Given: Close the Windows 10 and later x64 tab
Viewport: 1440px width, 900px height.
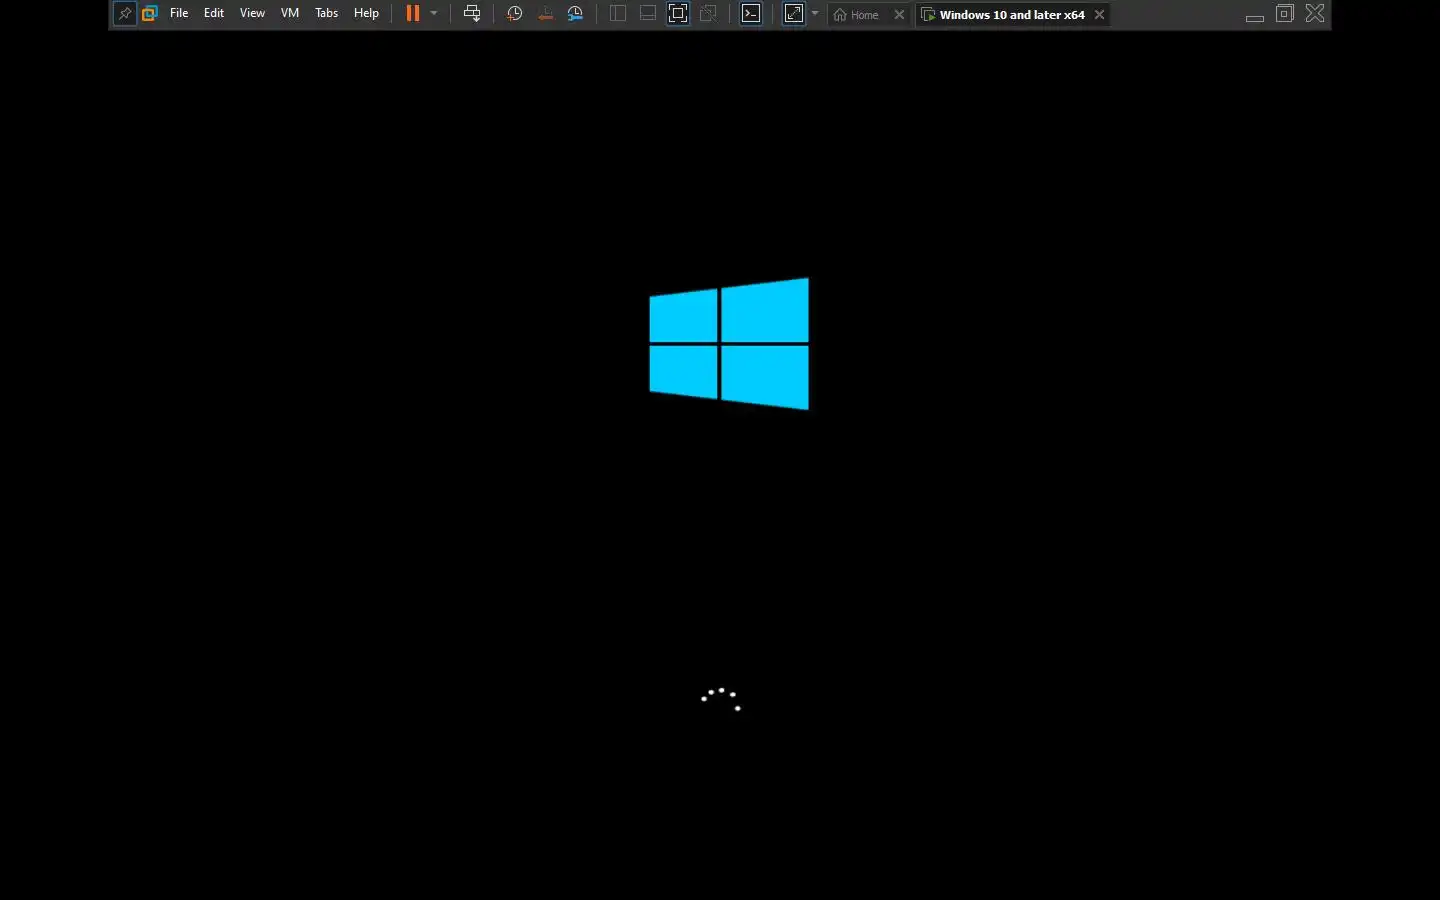Looking at the screenshot, I should (1099, 15).
